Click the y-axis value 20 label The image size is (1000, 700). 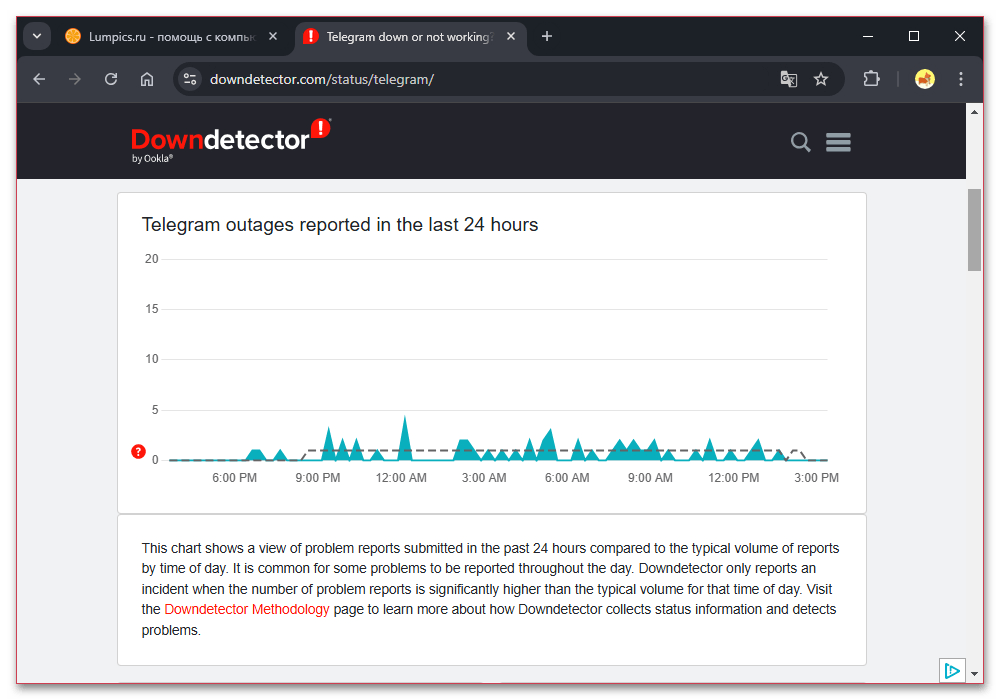click(x=152, y=259)
